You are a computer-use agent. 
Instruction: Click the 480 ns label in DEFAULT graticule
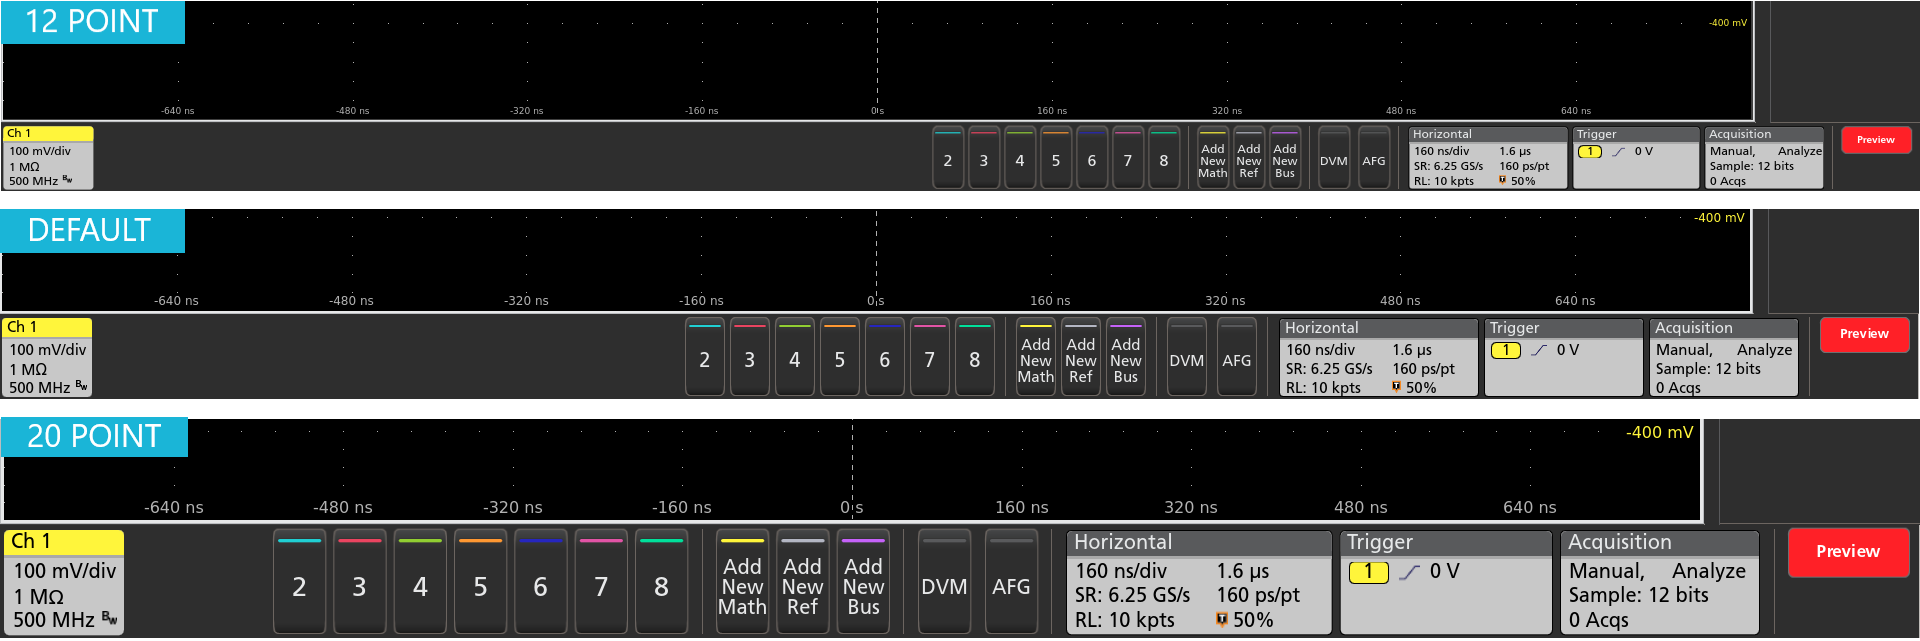pos(1400,300)
